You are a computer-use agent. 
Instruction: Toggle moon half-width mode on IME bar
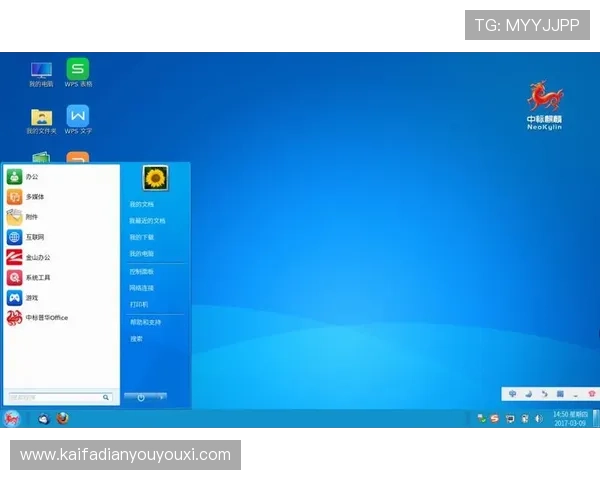click(529, 394)
